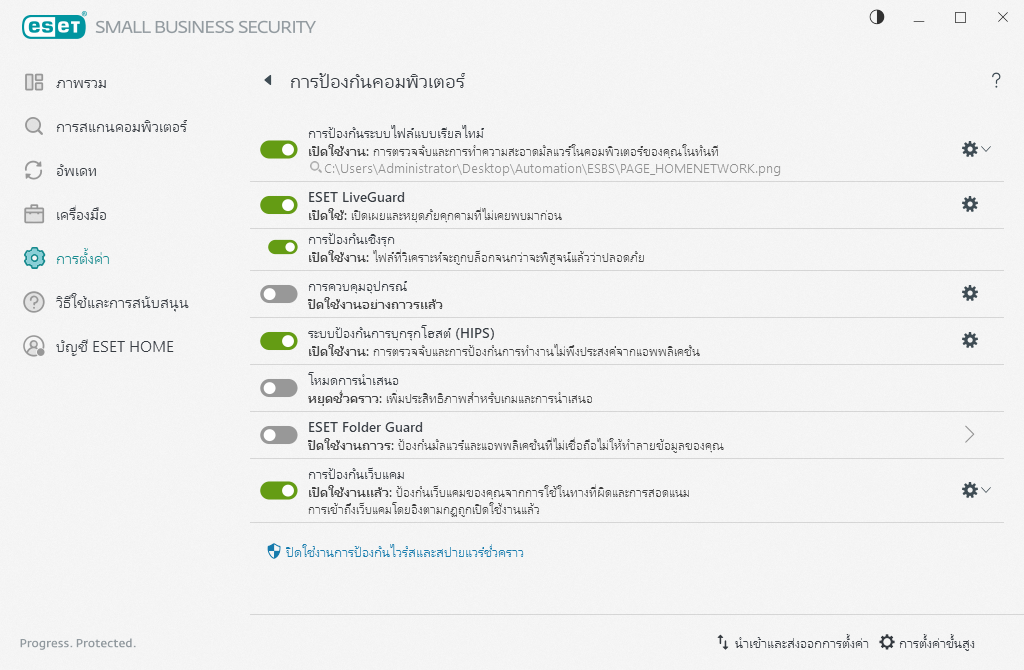Image resolution: width=1024 pixels, height=670 pixels.
Task: Enable the โหมดการนำเสนอ presentation mode toggle
Action: point(279,387)
